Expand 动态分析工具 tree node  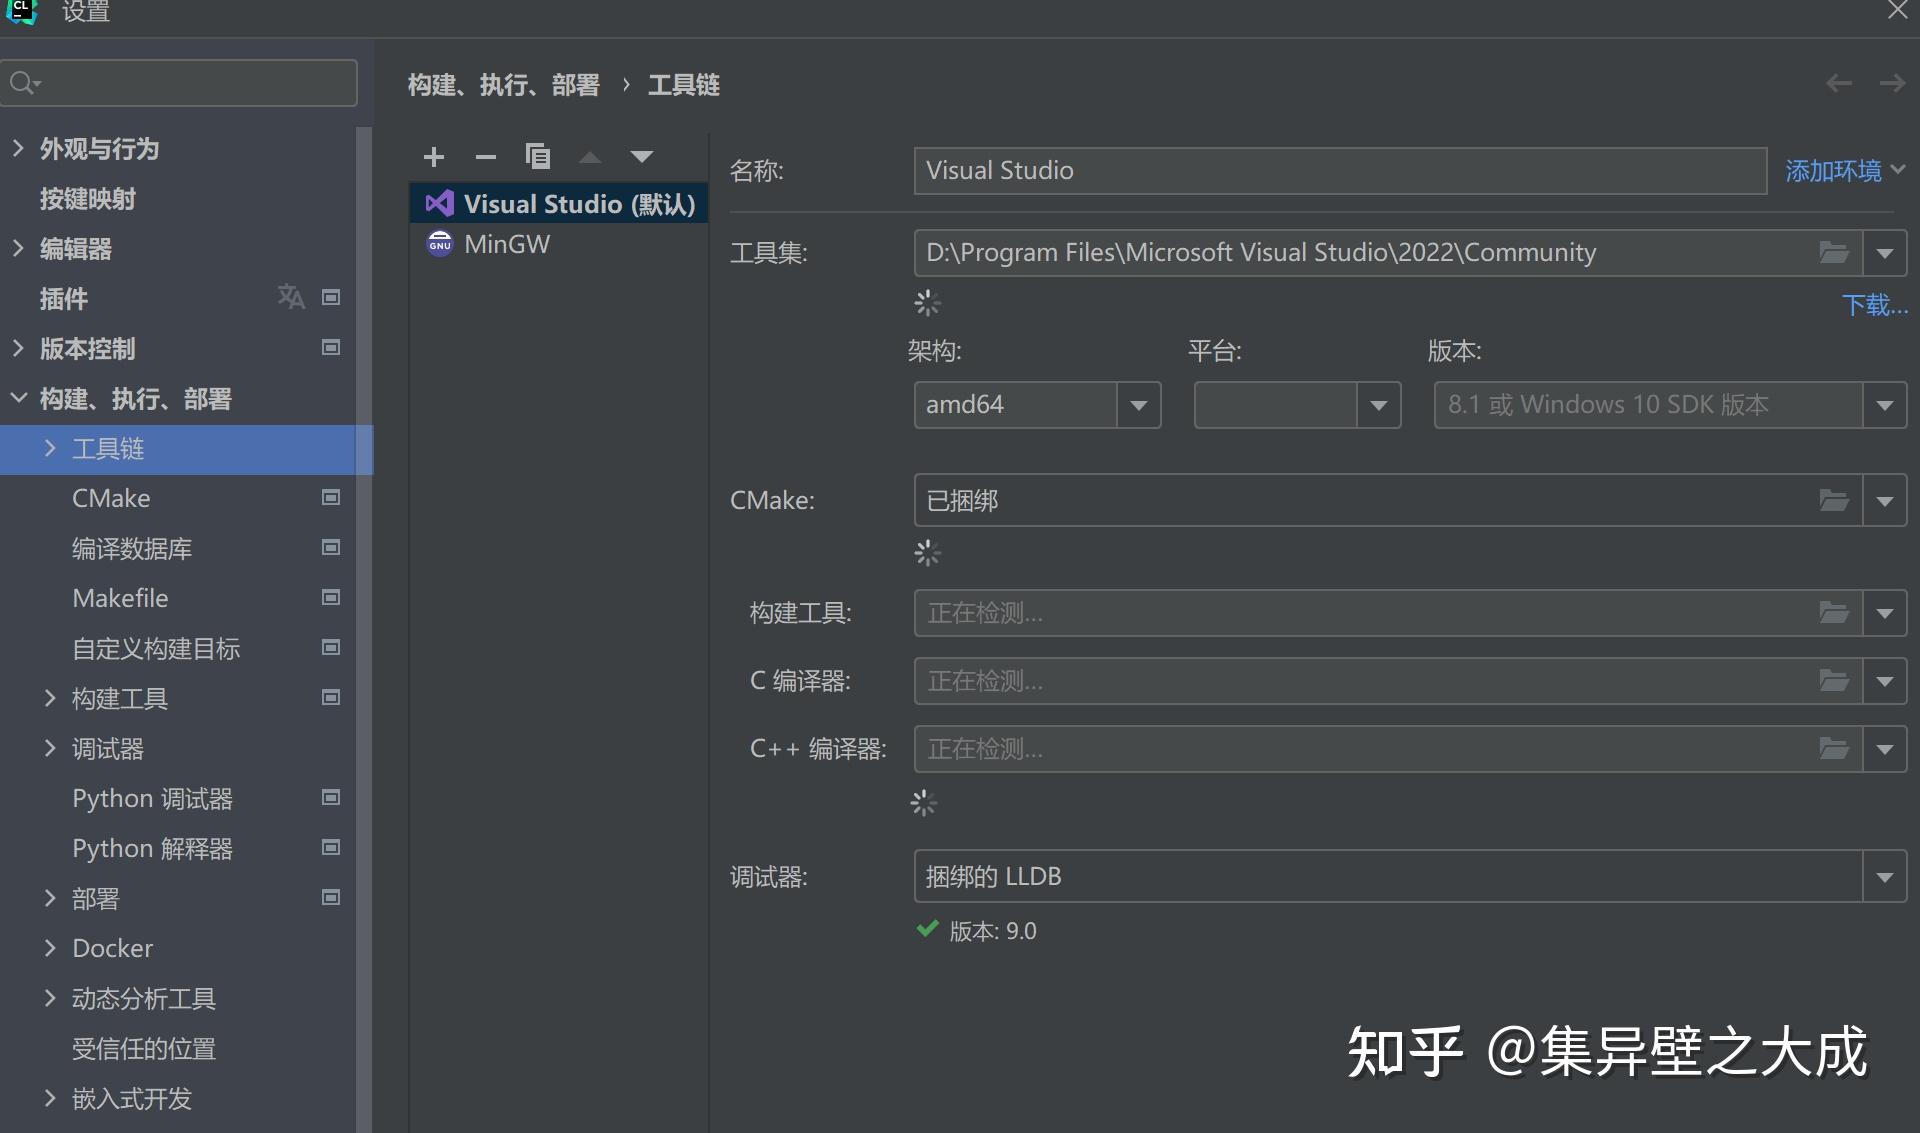50,998
